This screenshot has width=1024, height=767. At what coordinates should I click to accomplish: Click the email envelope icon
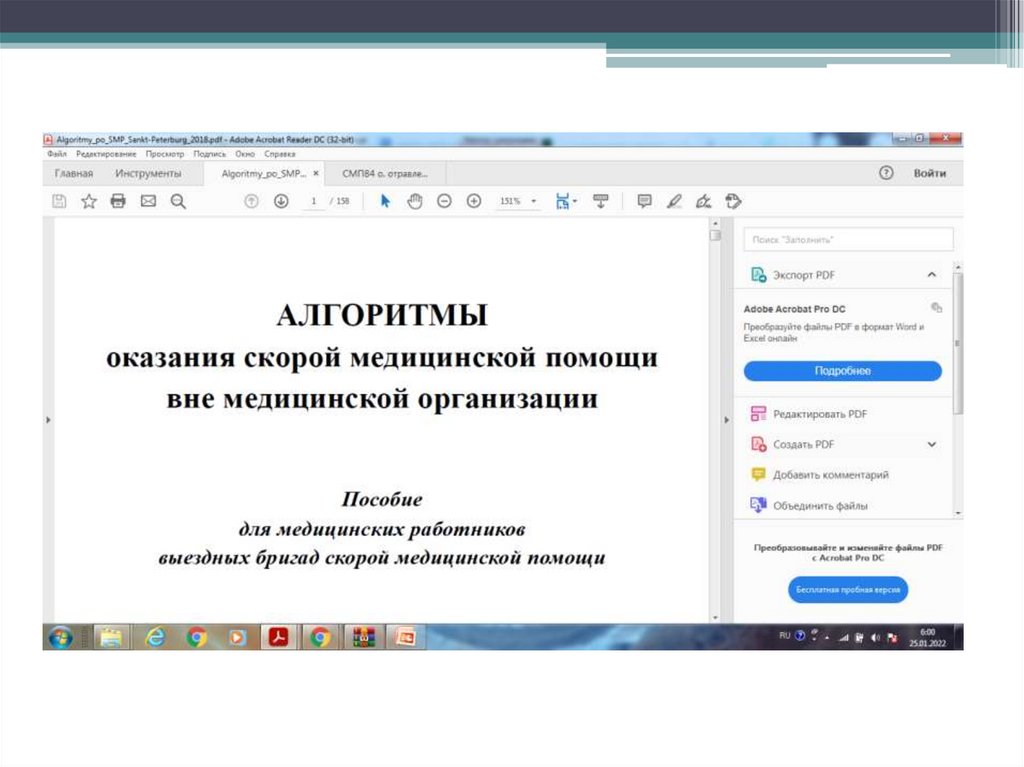pos(148,201)
